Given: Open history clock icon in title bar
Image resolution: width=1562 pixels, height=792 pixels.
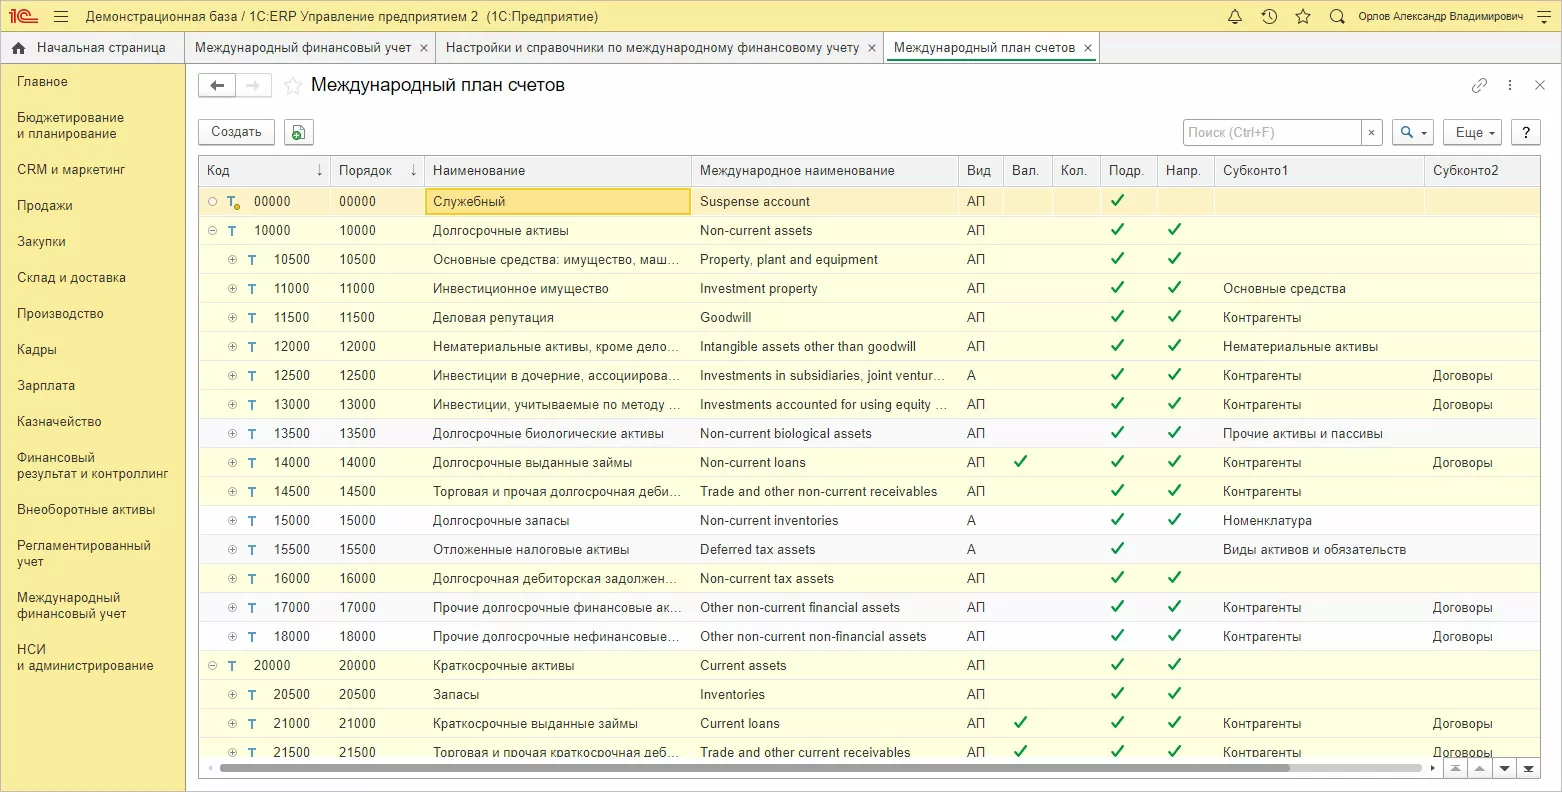Looking at the screenshot, I should point(1269,17).
